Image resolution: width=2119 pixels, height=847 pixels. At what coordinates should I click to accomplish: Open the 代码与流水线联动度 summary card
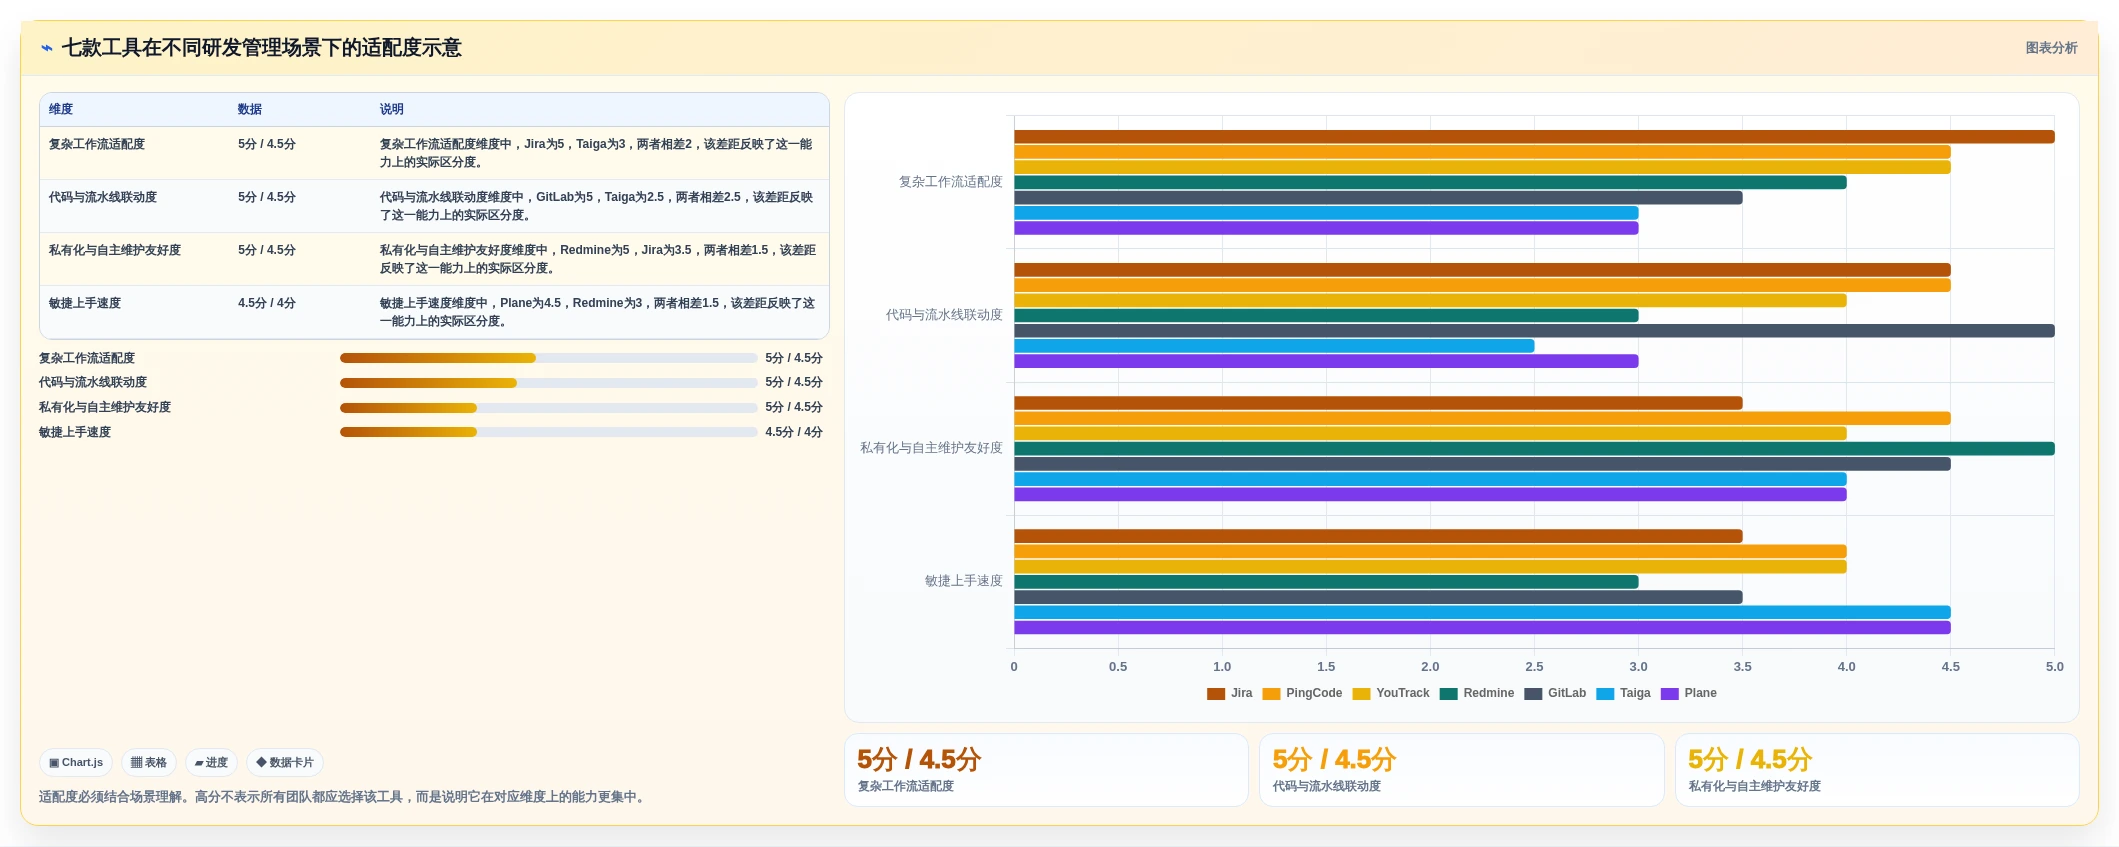(1461, 770)
